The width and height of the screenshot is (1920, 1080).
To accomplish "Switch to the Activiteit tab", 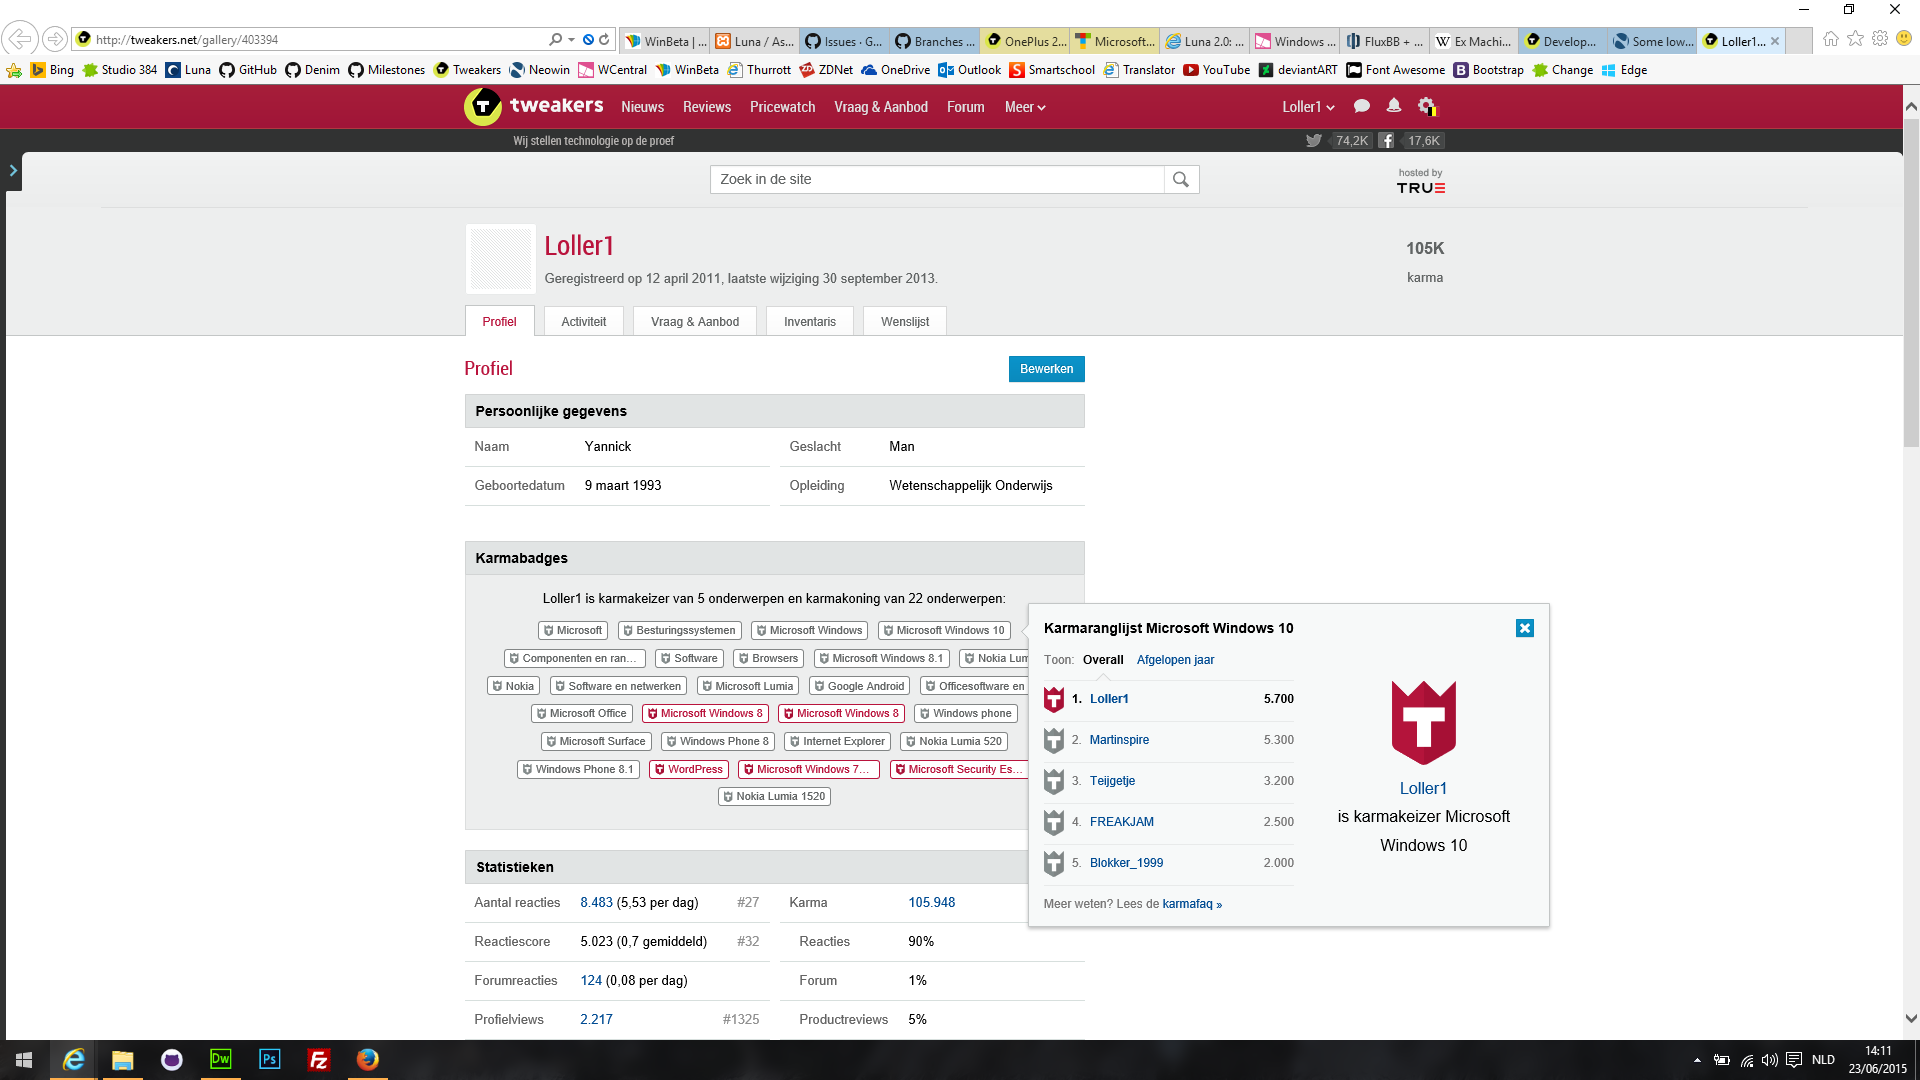I will (x=584, y=321).
